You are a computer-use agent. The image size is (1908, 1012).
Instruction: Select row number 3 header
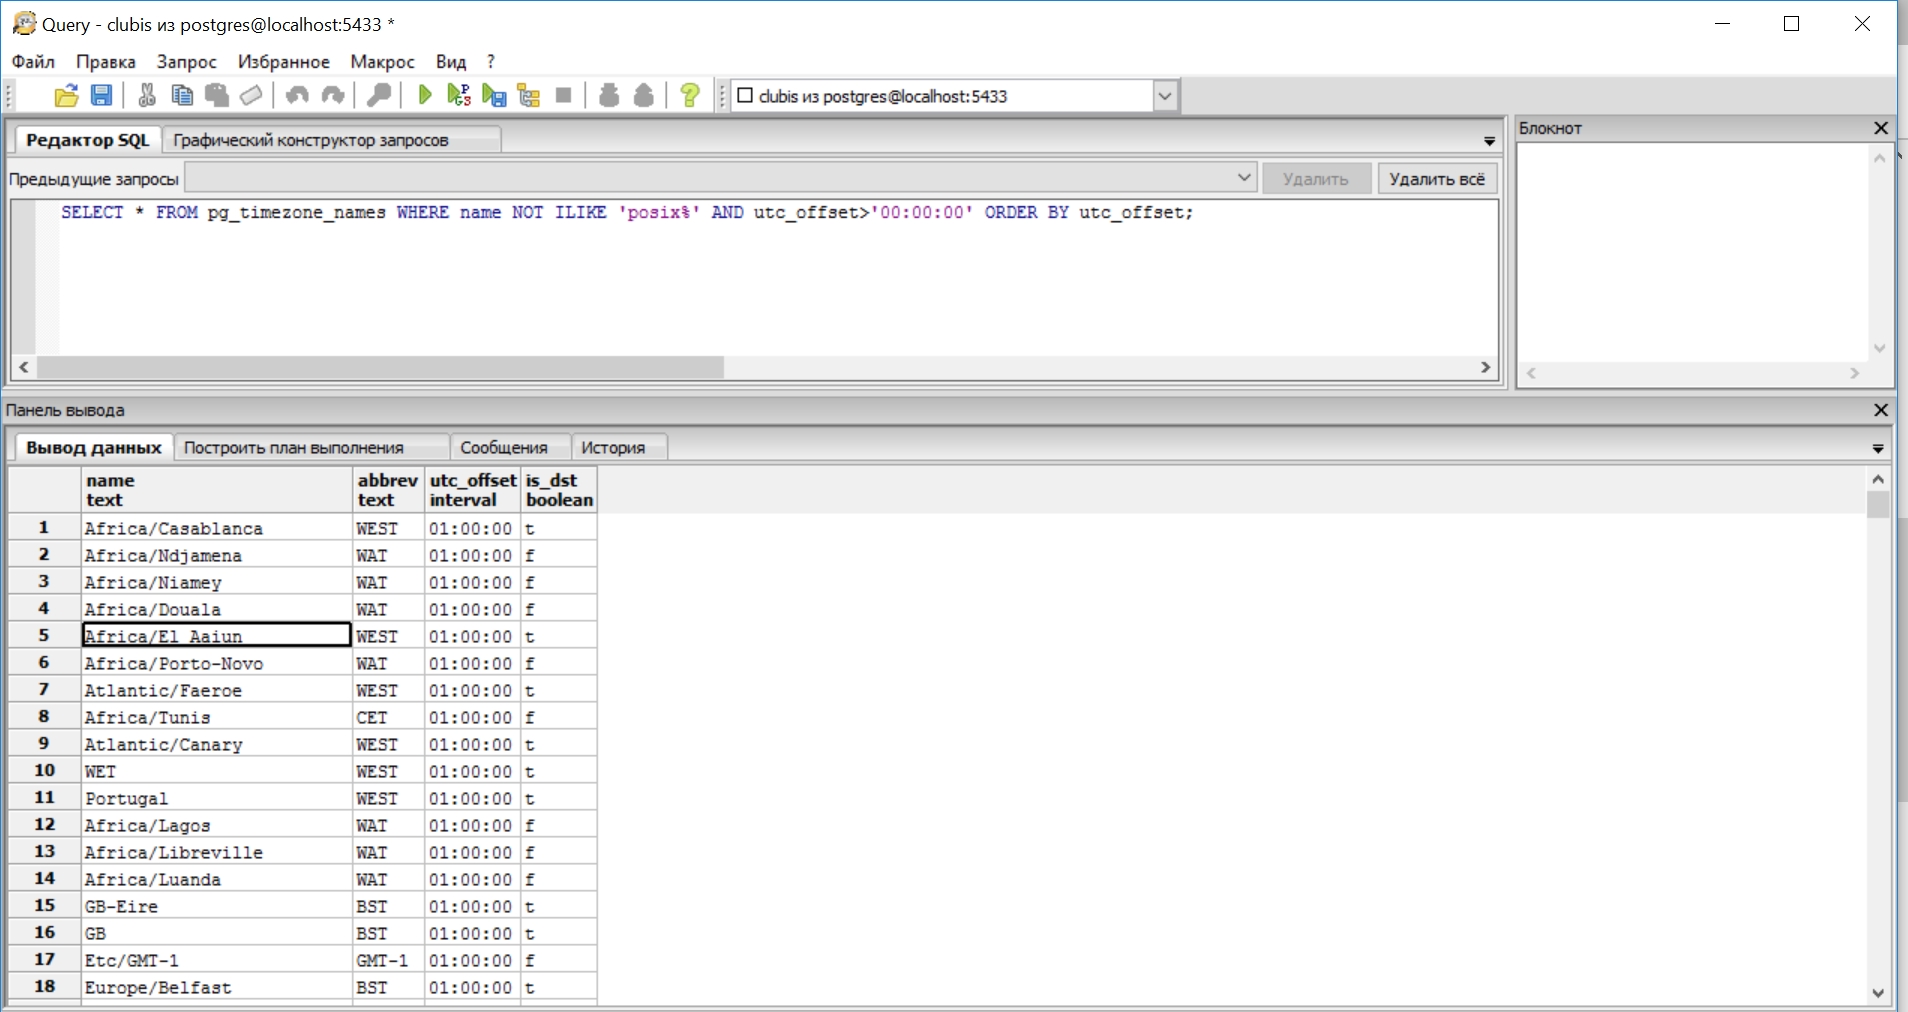coord(45,582)
